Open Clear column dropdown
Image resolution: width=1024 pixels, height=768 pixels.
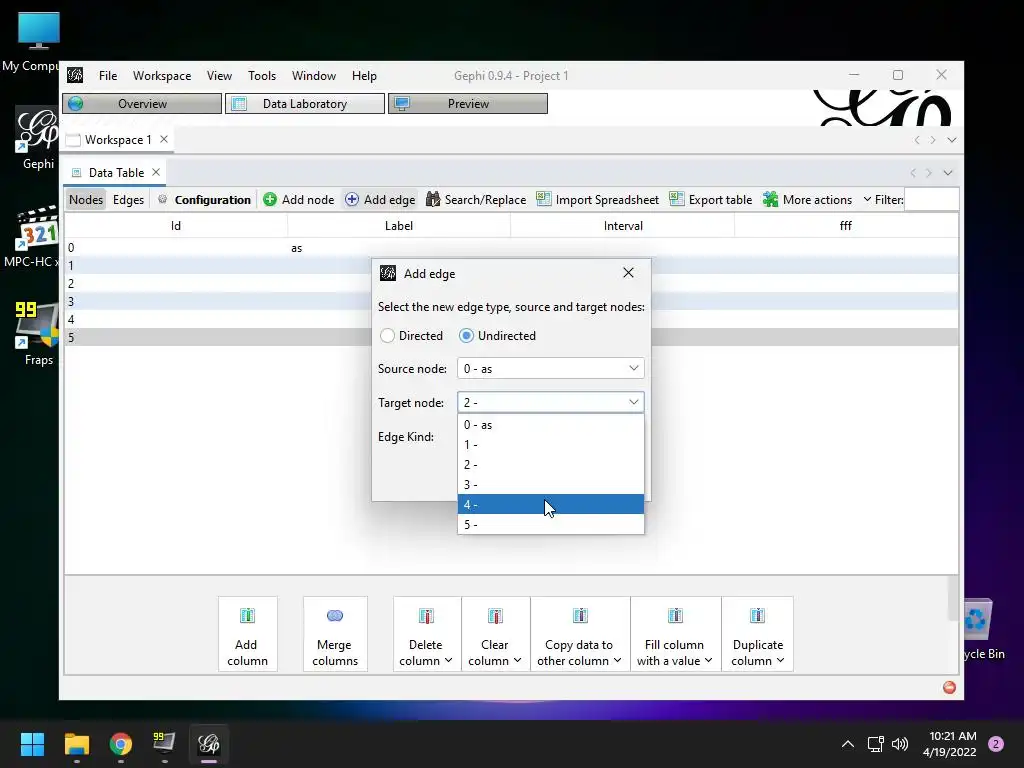[x=495, y=634]
